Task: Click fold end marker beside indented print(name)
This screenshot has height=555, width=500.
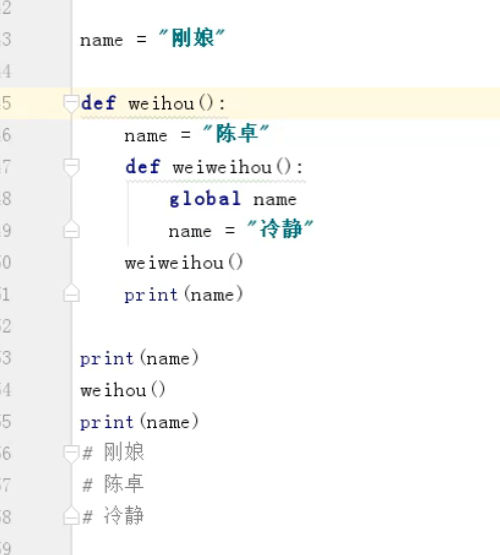Action: pyautogui.click(x=71, y=293)
